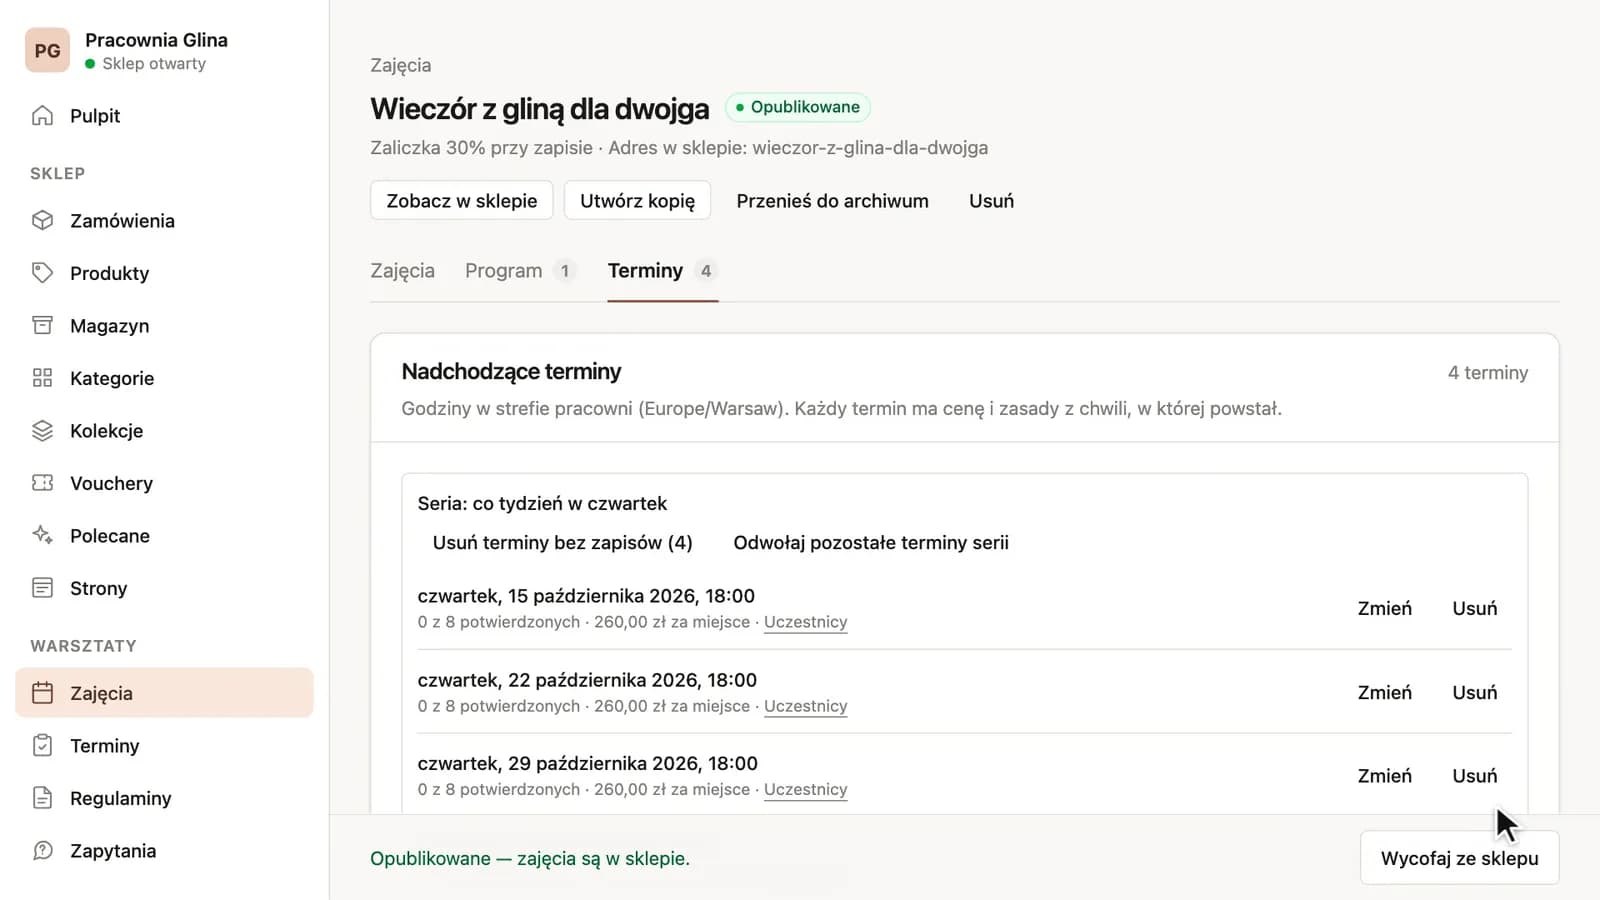Image resolution: width=1600 pixels, height=900 pixels.
Task: Click Usuń terminy bez zapisów (4)
Action: (x=562, y=543)
